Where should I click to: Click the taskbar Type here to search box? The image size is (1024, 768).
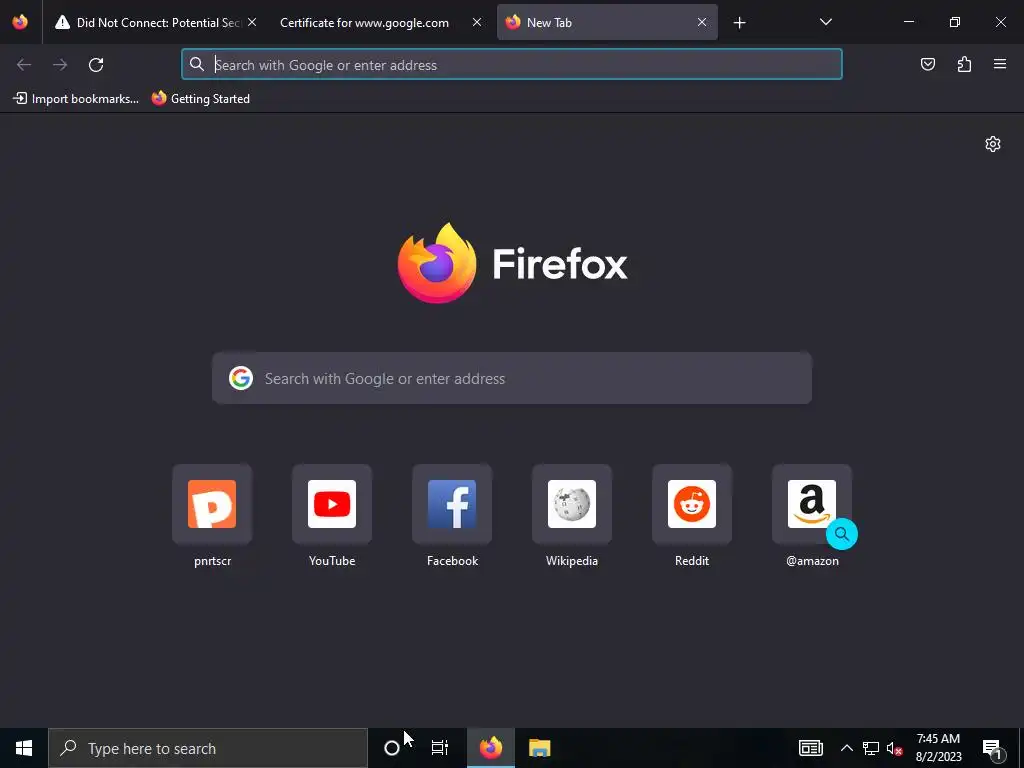tap(208, 748)
